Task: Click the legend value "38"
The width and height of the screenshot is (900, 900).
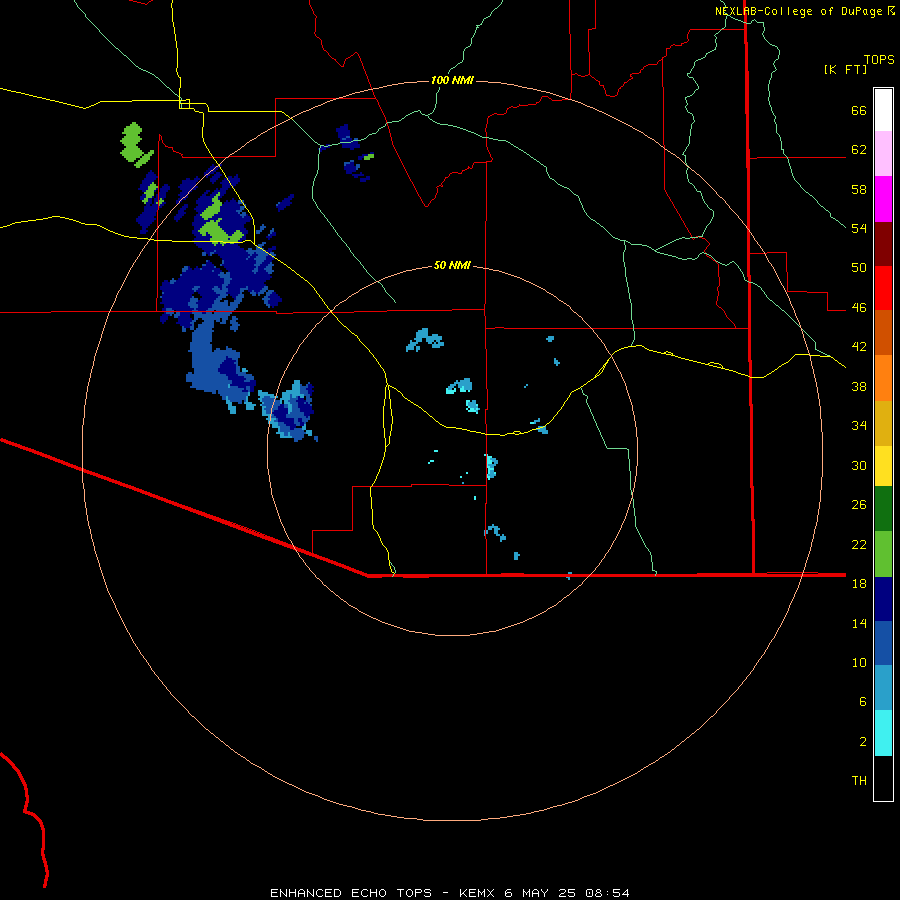Action: 859,386
